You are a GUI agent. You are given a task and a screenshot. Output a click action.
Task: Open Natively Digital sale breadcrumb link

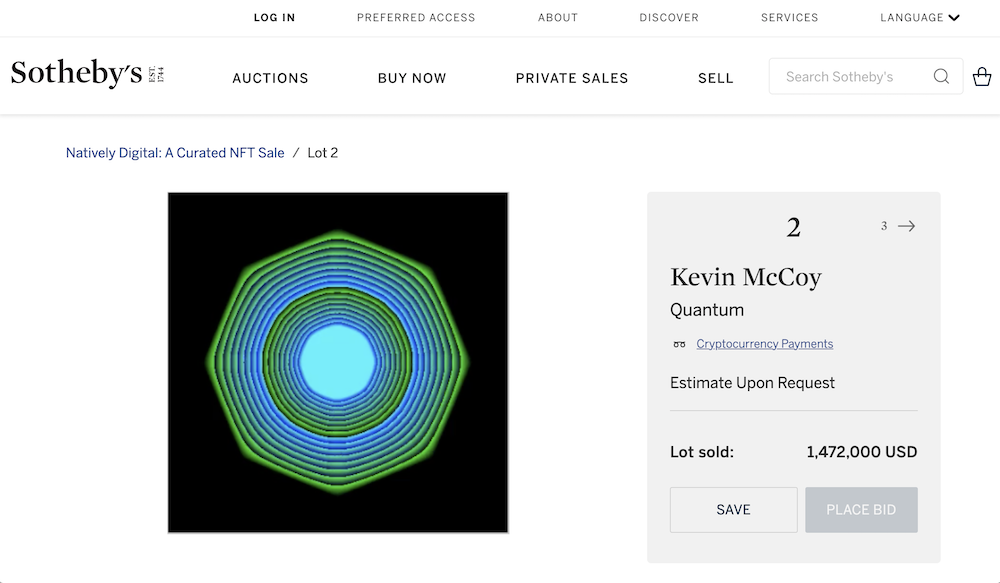(x=175, y=153)
